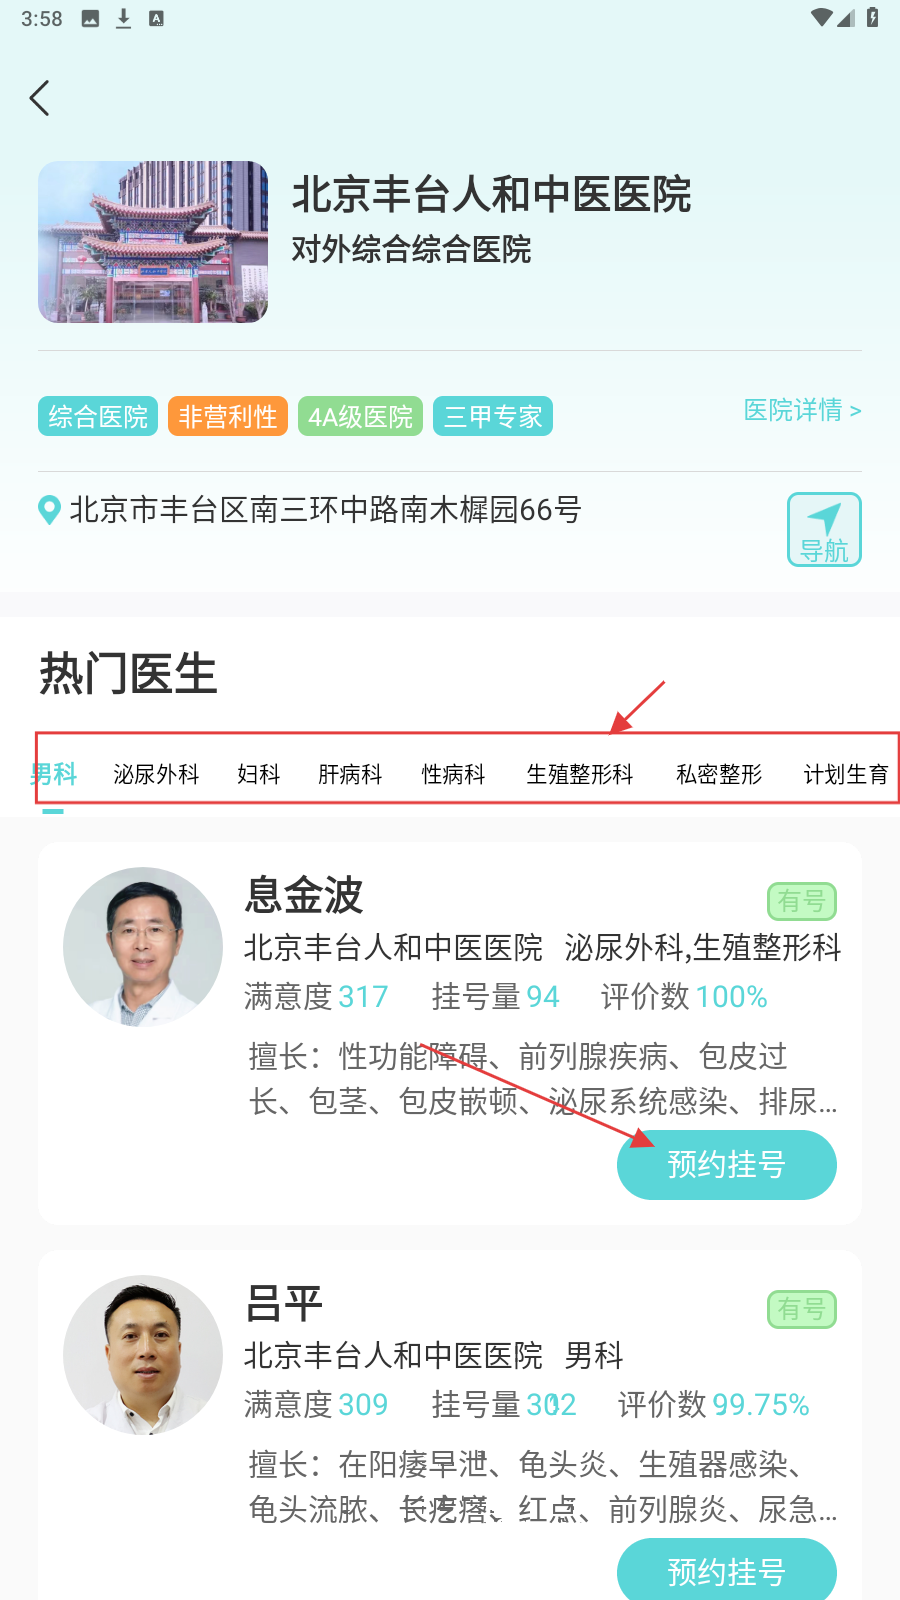This screenshot has height=1600, width=900.
Task: Open the 肝病科 department tab
Action: point(350,774)
